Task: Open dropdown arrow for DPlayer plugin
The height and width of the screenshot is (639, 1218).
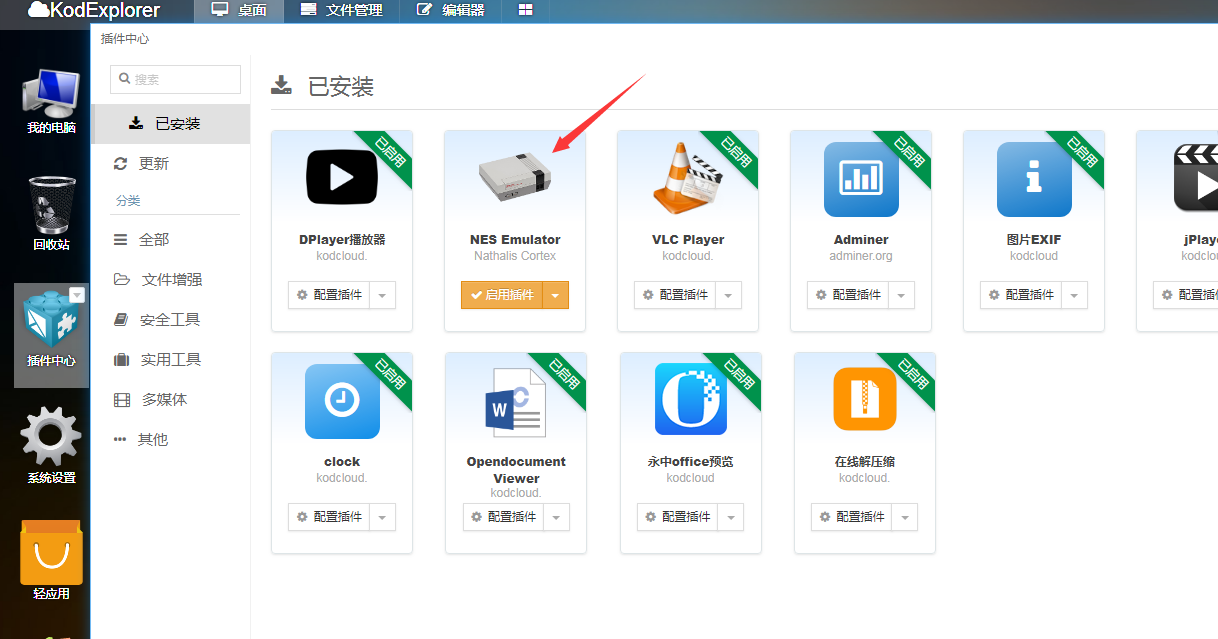Action: click(x=383, y=295)
